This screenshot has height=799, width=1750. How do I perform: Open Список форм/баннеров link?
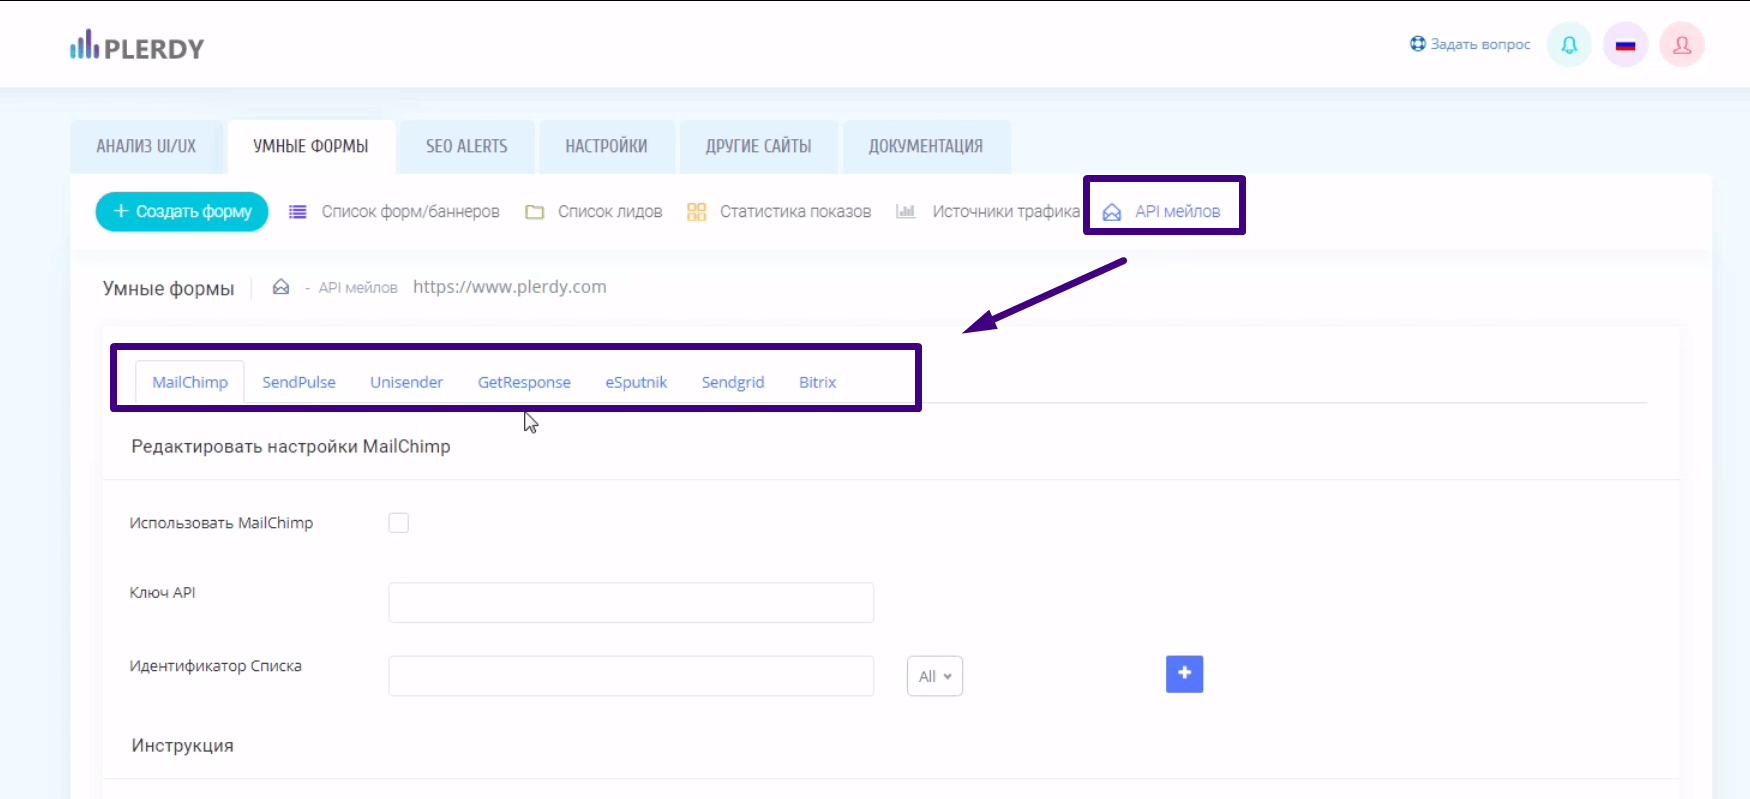point(410,212)
